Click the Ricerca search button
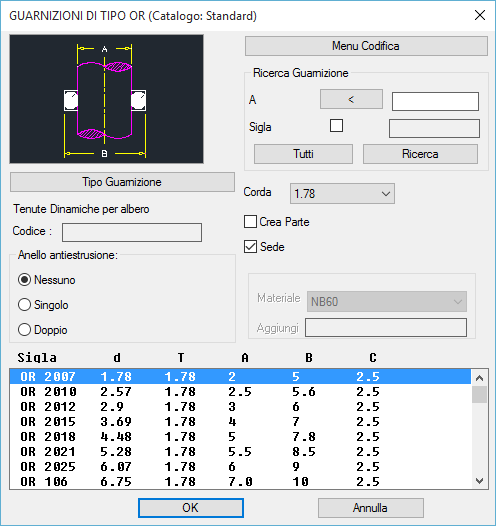Image resolution: width=496 pixels, height=526 pixels. point(421,154)
